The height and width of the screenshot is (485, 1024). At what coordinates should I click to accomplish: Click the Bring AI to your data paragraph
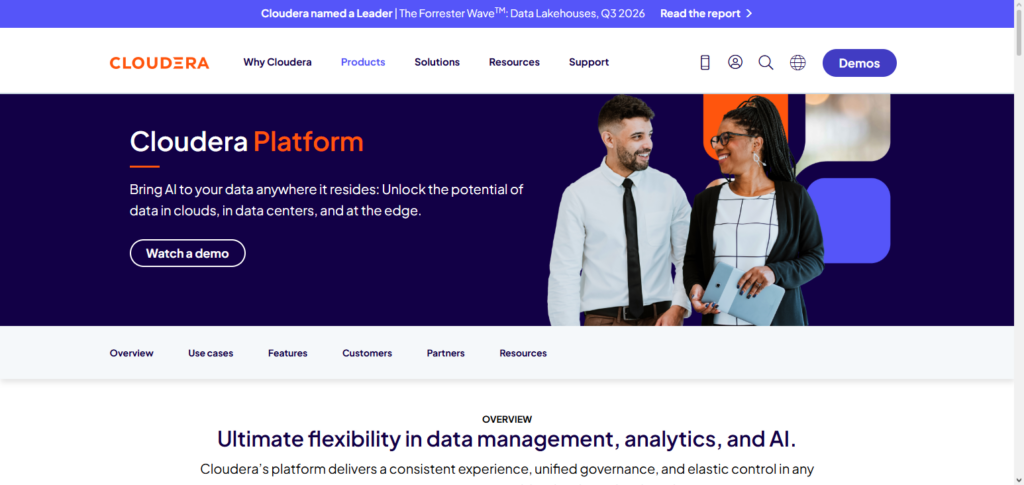(327, 200)
